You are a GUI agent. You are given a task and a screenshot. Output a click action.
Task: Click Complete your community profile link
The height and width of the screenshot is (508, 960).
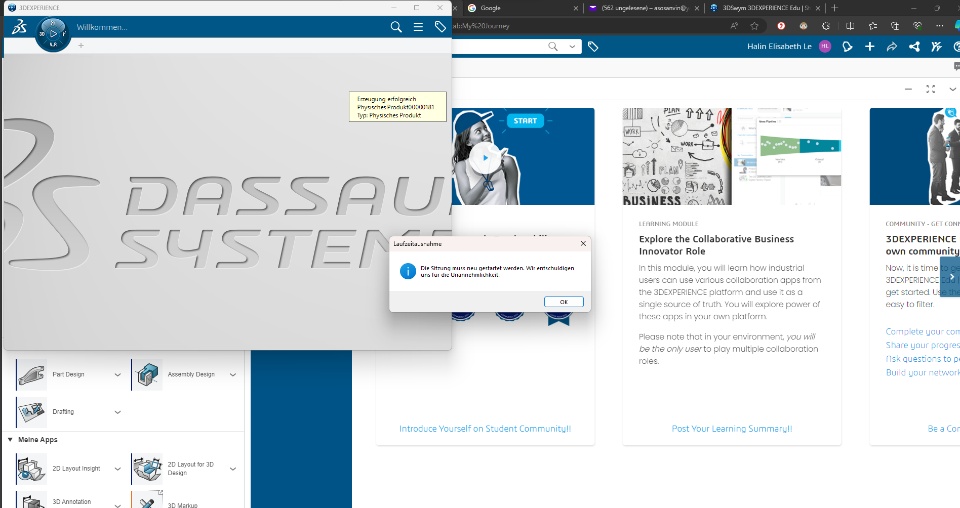coord(922,331)
